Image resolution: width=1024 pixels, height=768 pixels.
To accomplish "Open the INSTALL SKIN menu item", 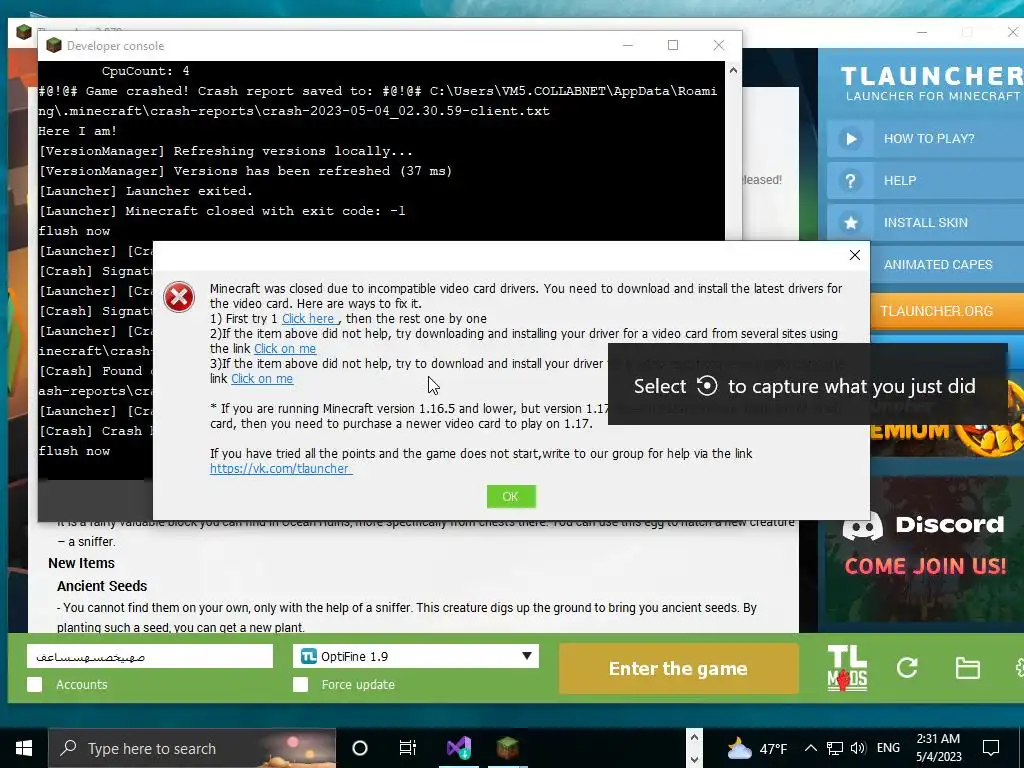I will coord(926,223).
